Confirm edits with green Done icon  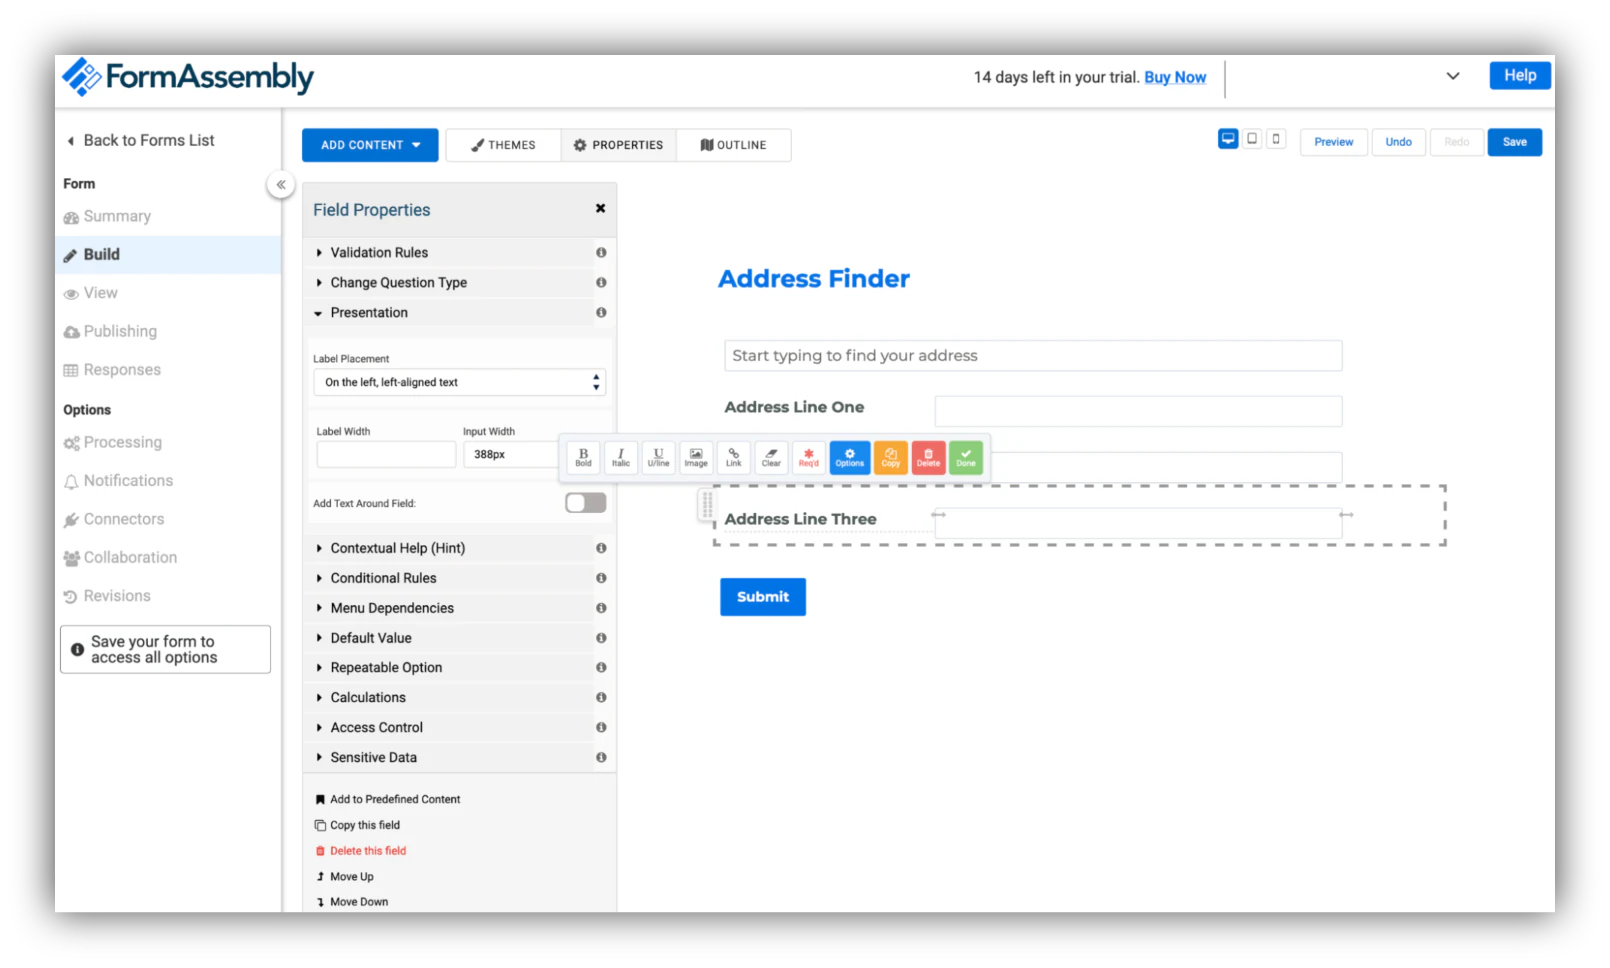click(966, 457)
